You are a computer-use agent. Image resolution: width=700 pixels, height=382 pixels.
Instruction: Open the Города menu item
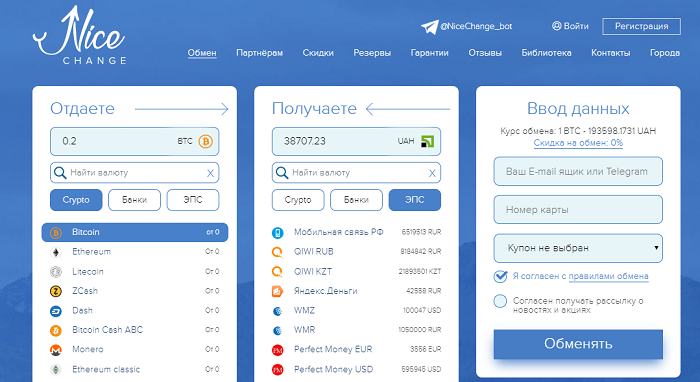[665, 53]
